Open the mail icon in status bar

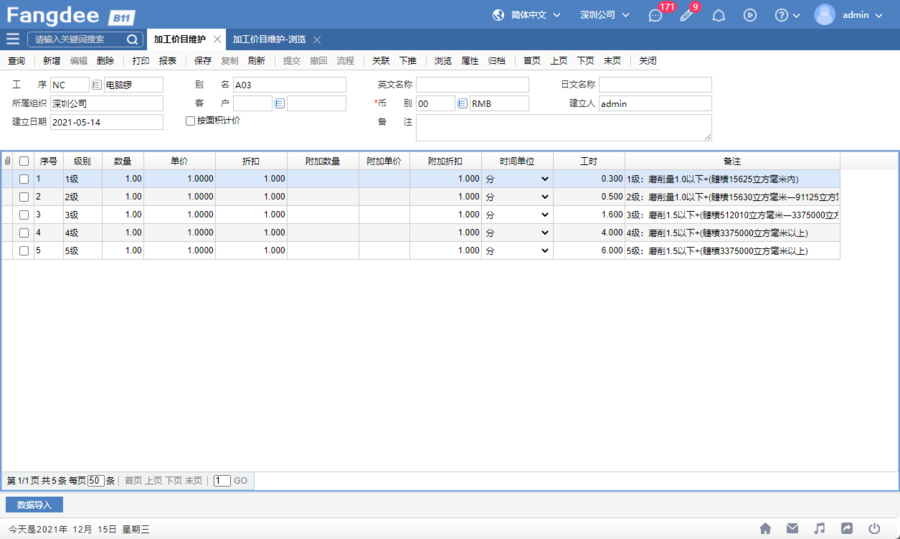[792, 528]
